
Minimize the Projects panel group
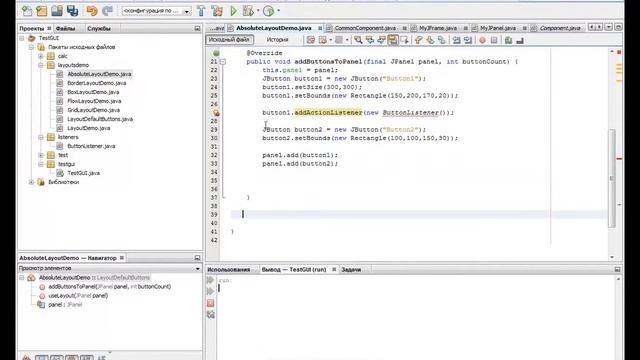[198, 28]
